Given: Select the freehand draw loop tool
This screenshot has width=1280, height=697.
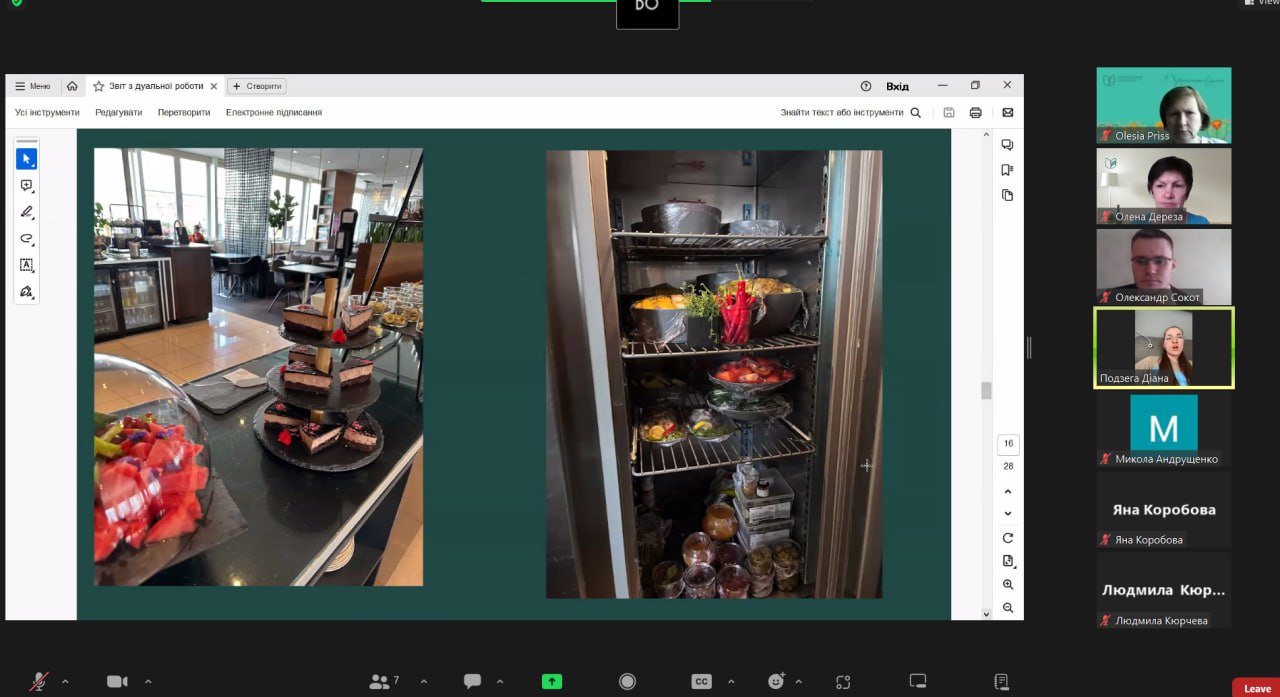Looking at the screenshot, I should point(27,239).
